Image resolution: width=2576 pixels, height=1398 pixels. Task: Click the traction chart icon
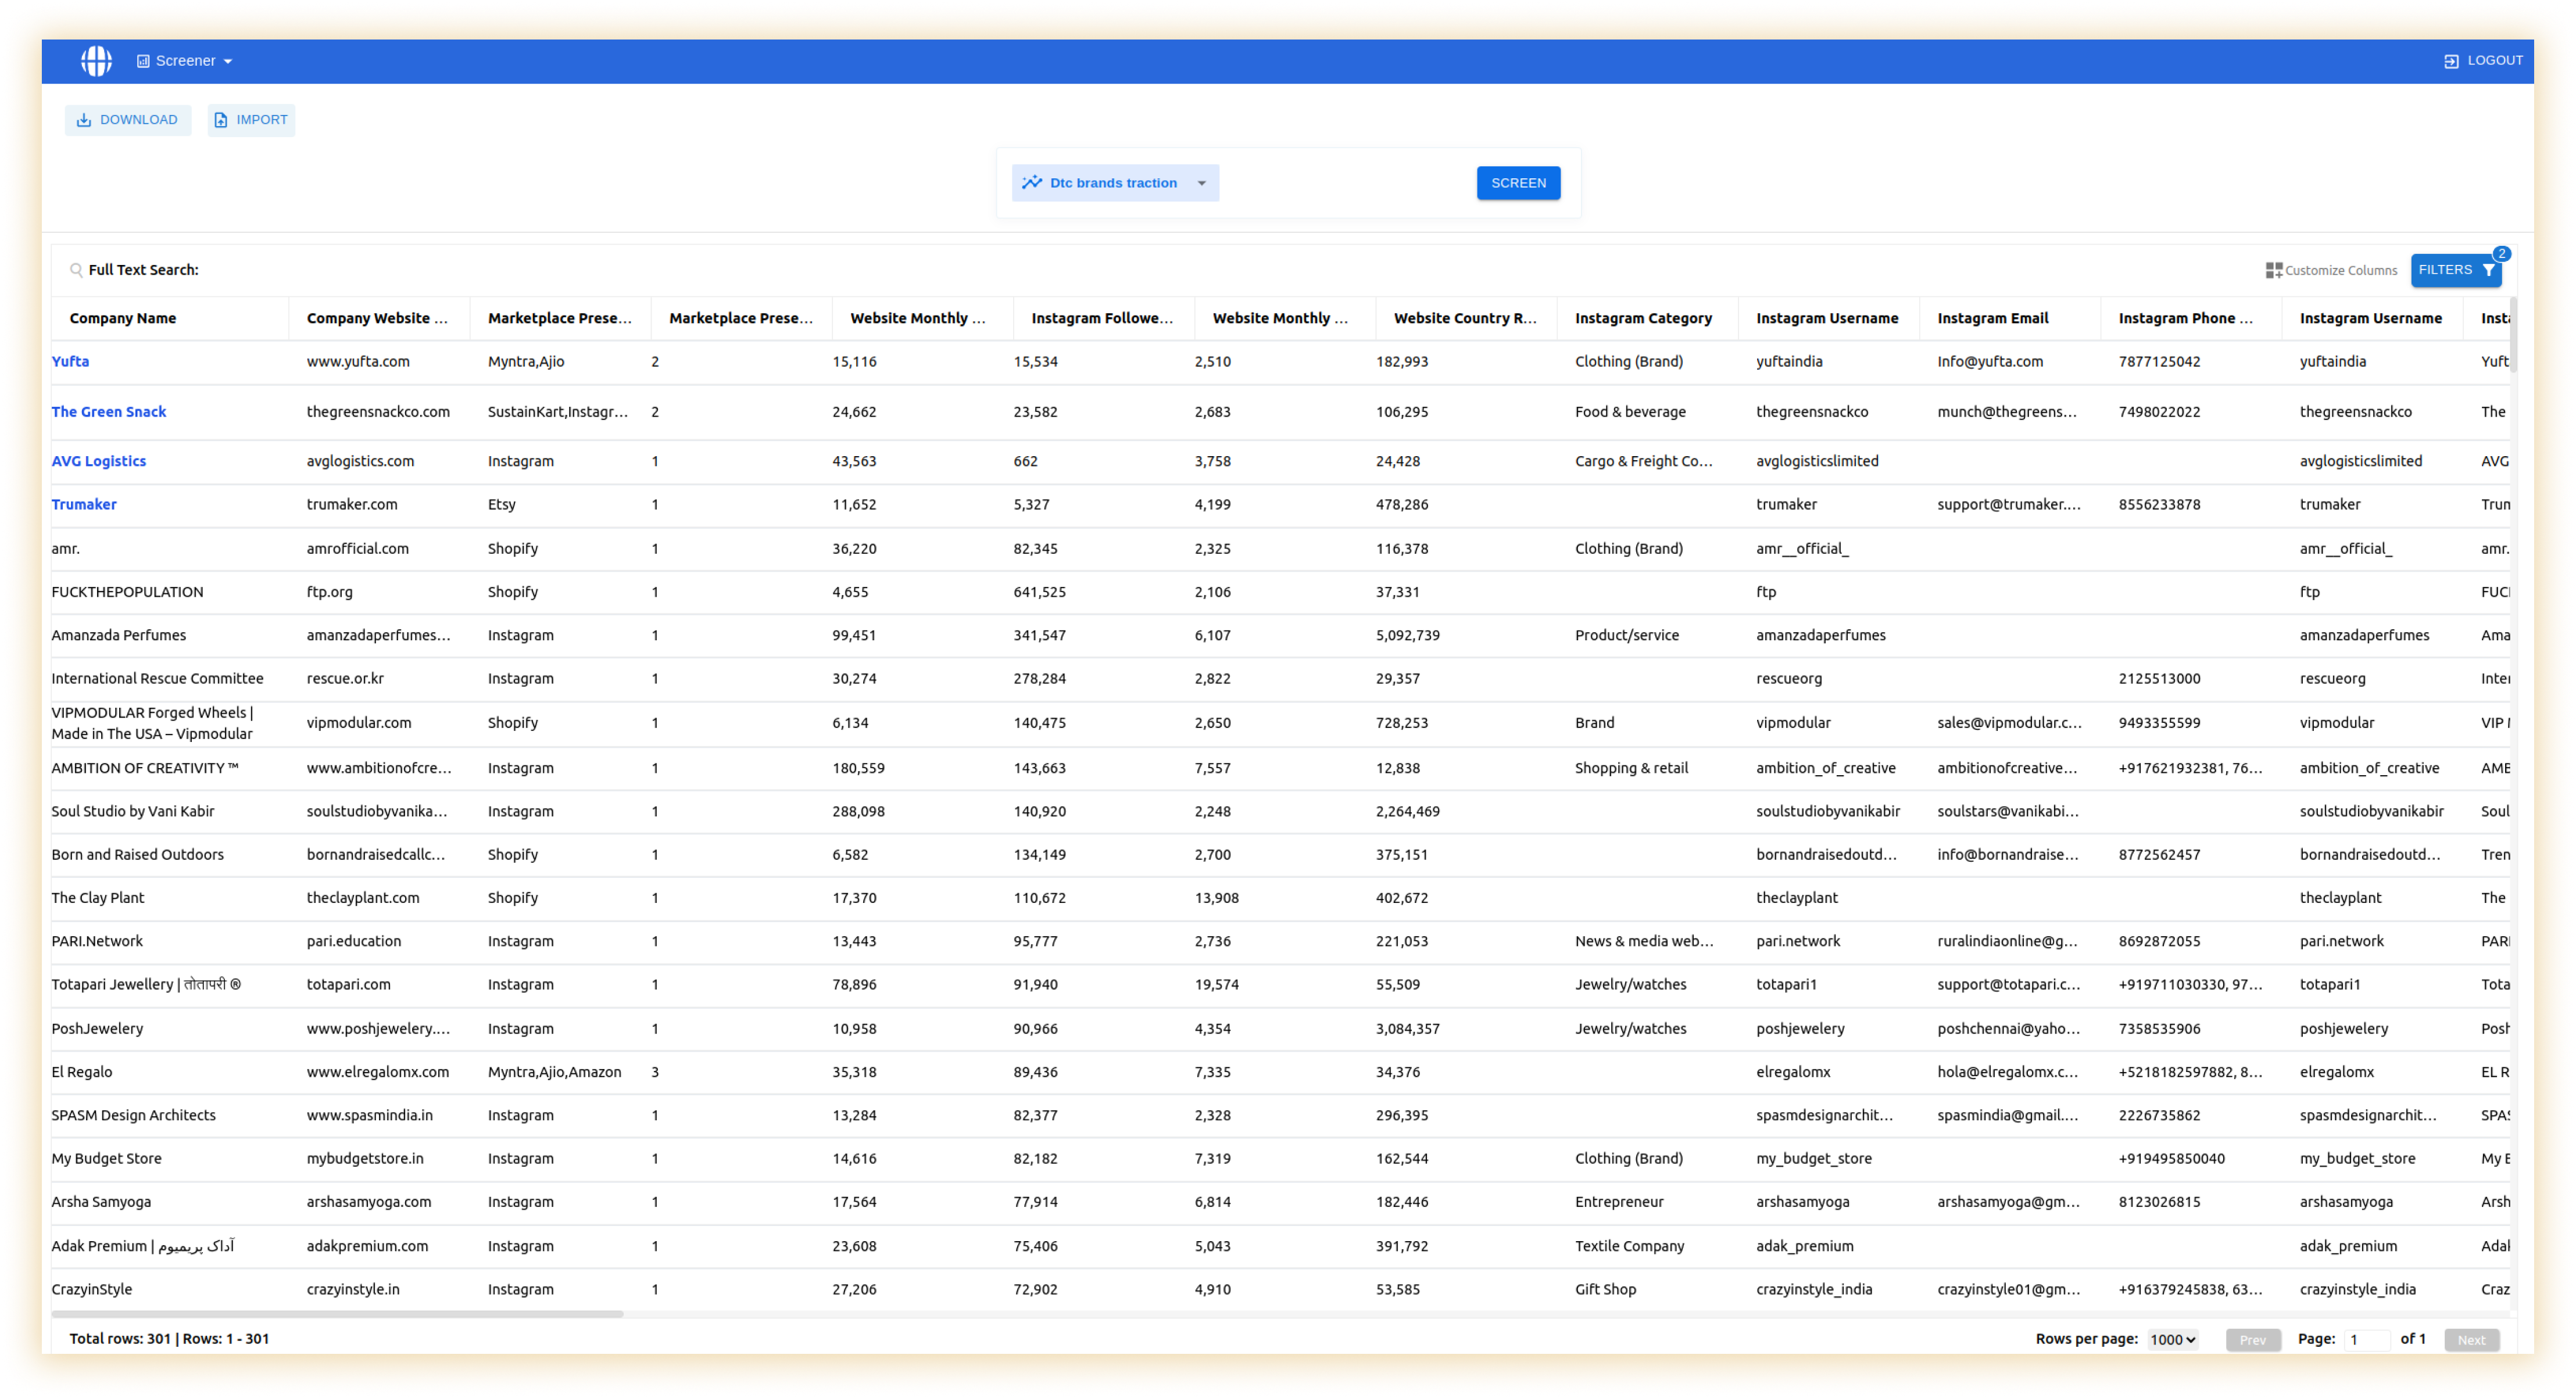point(1031,183)
